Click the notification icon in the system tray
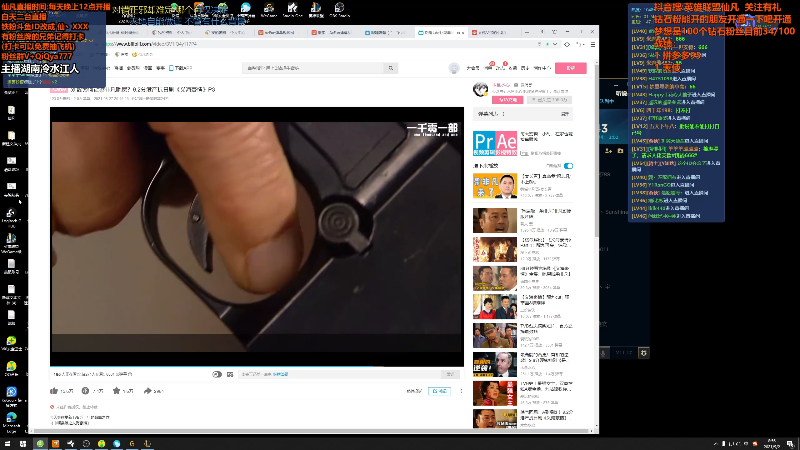Screen dimensions: 800x450 pyautogui.click(x=790, y=444)
